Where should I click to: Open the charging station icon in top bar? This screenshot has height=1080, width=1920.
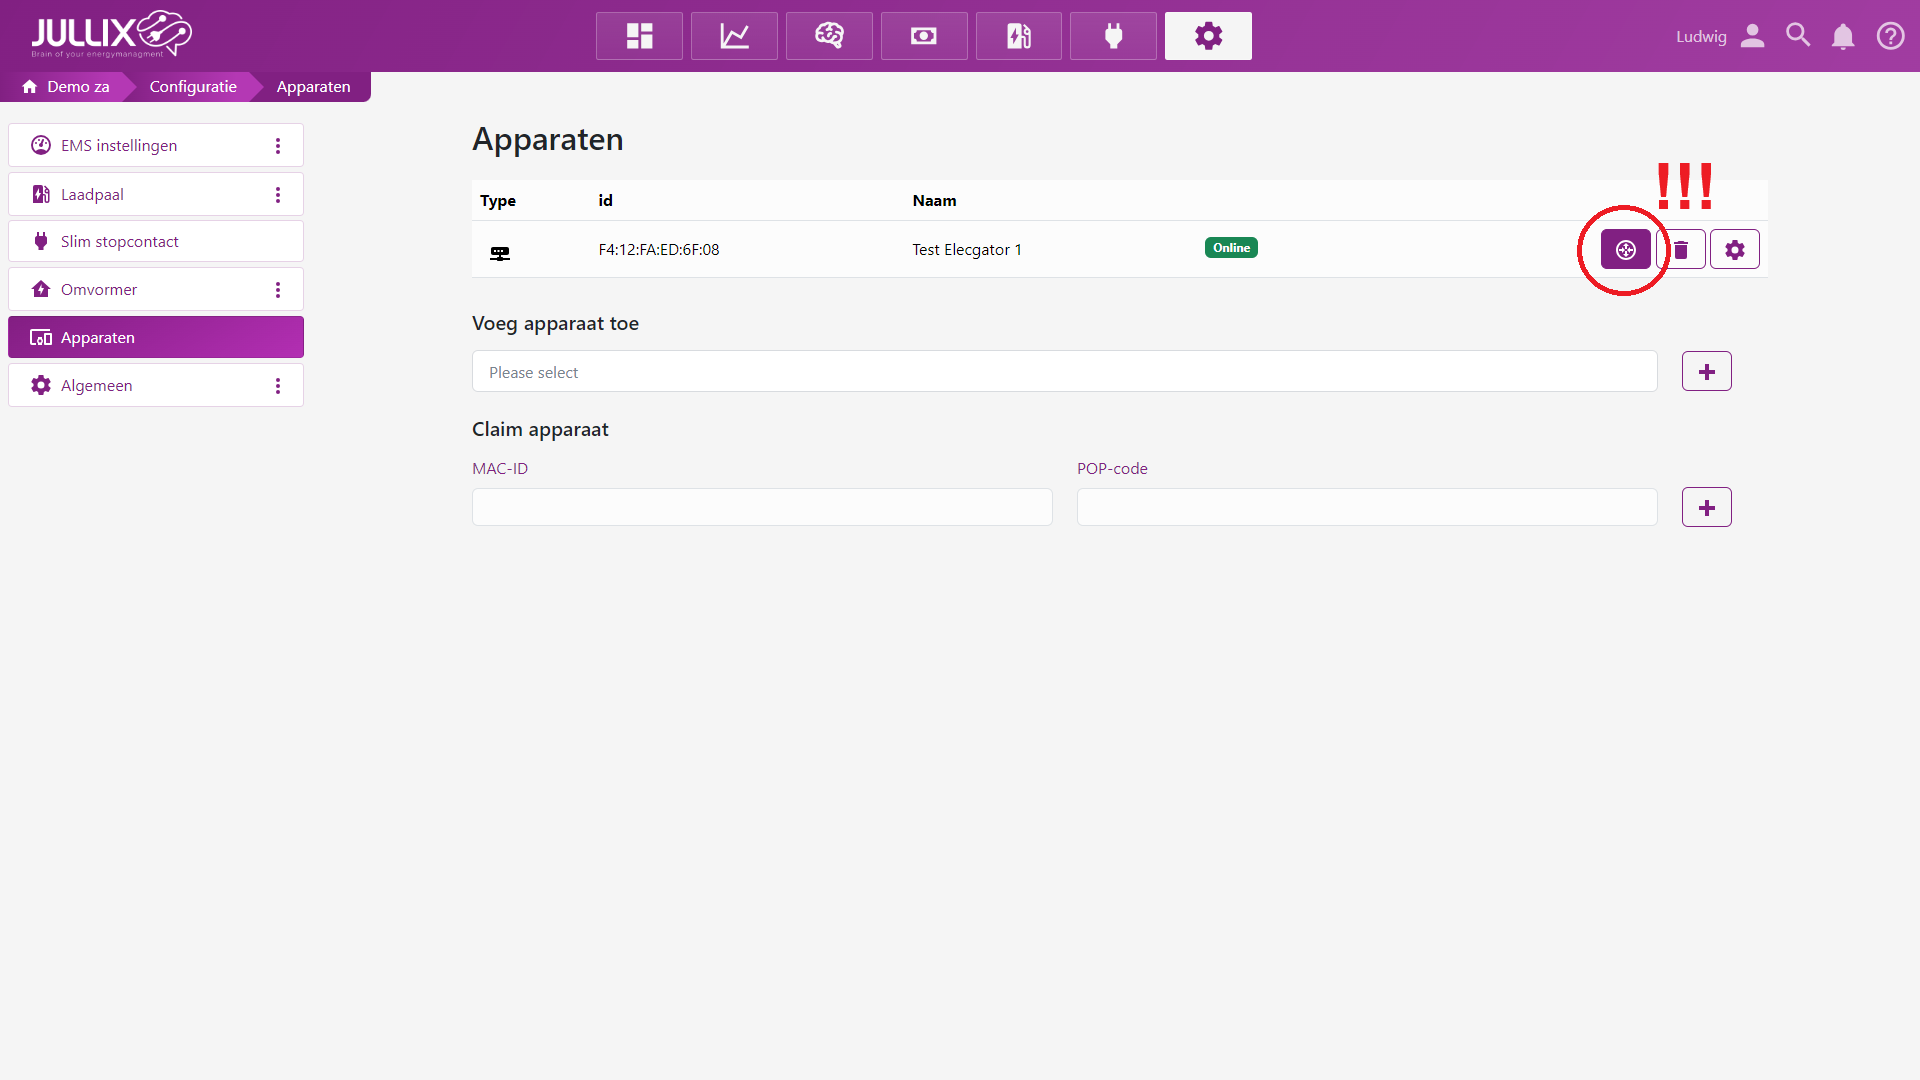1018,36
